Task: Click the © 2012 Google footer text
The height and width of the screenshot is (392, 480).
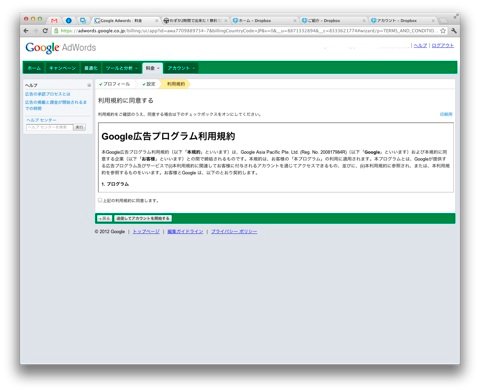Action: 110,231
